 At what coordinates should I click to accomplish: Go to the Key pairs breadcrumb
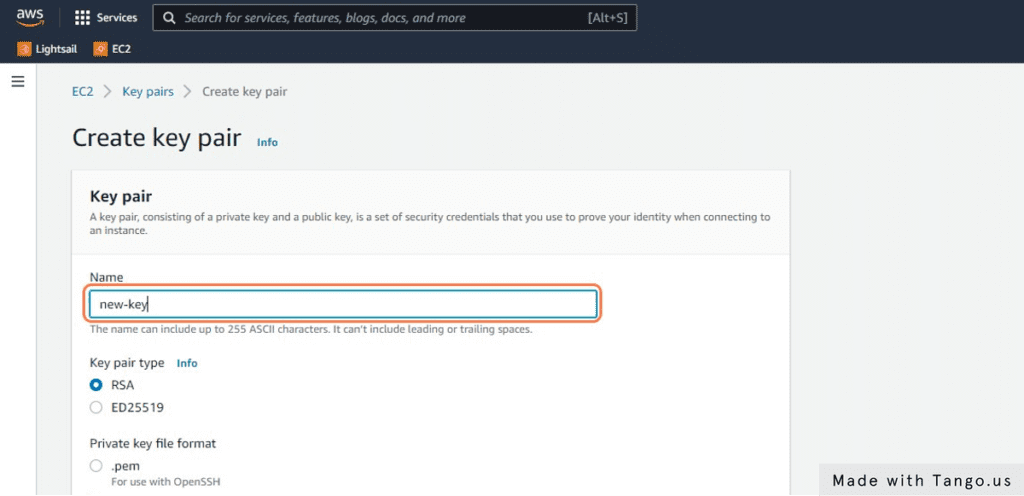point(148,91)
